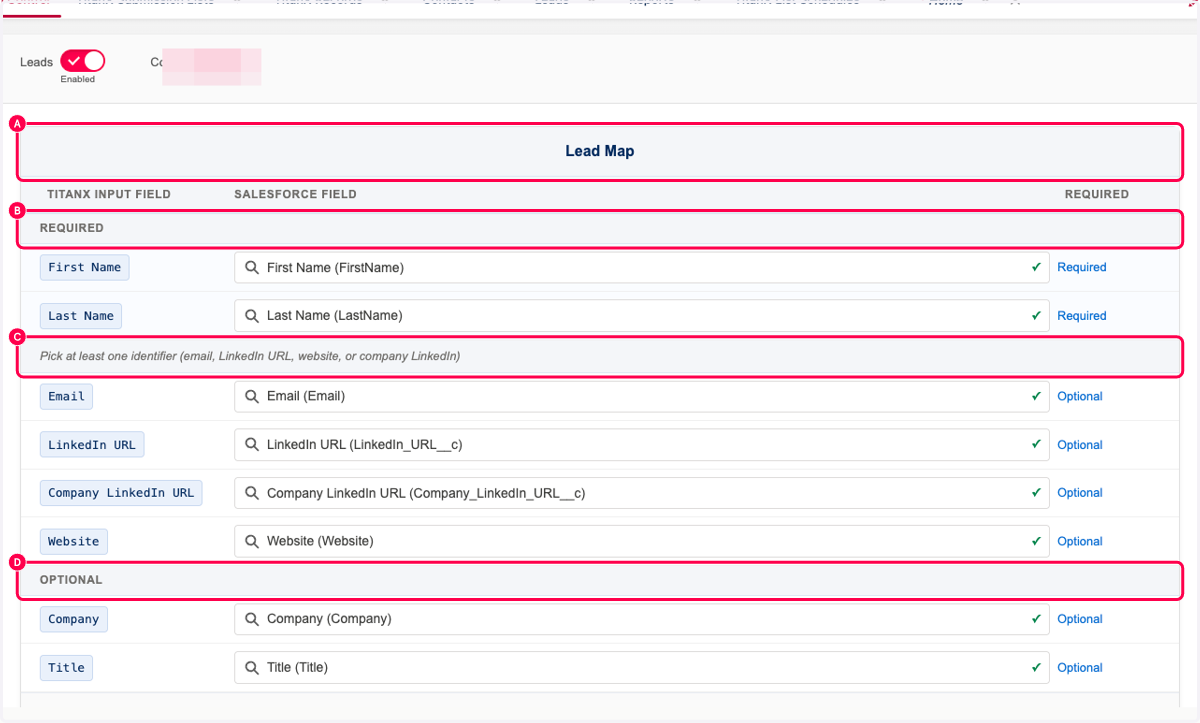Click the magnifier icon in Email (Email) field
Viewport: 1200px width, 723px height.
coord(252,397)
